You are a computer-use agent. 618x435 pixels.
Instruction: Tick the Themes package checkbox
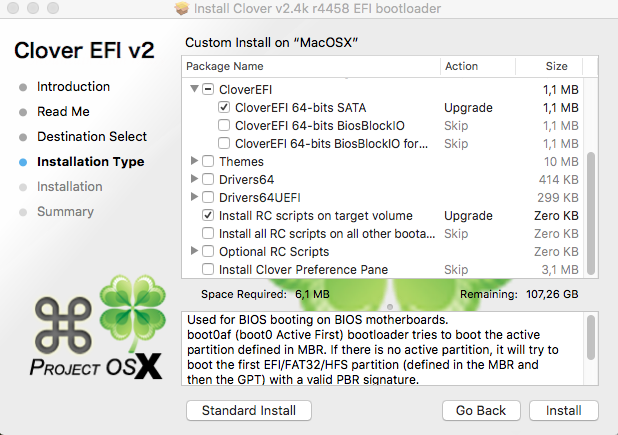click(x=208, y=162)
